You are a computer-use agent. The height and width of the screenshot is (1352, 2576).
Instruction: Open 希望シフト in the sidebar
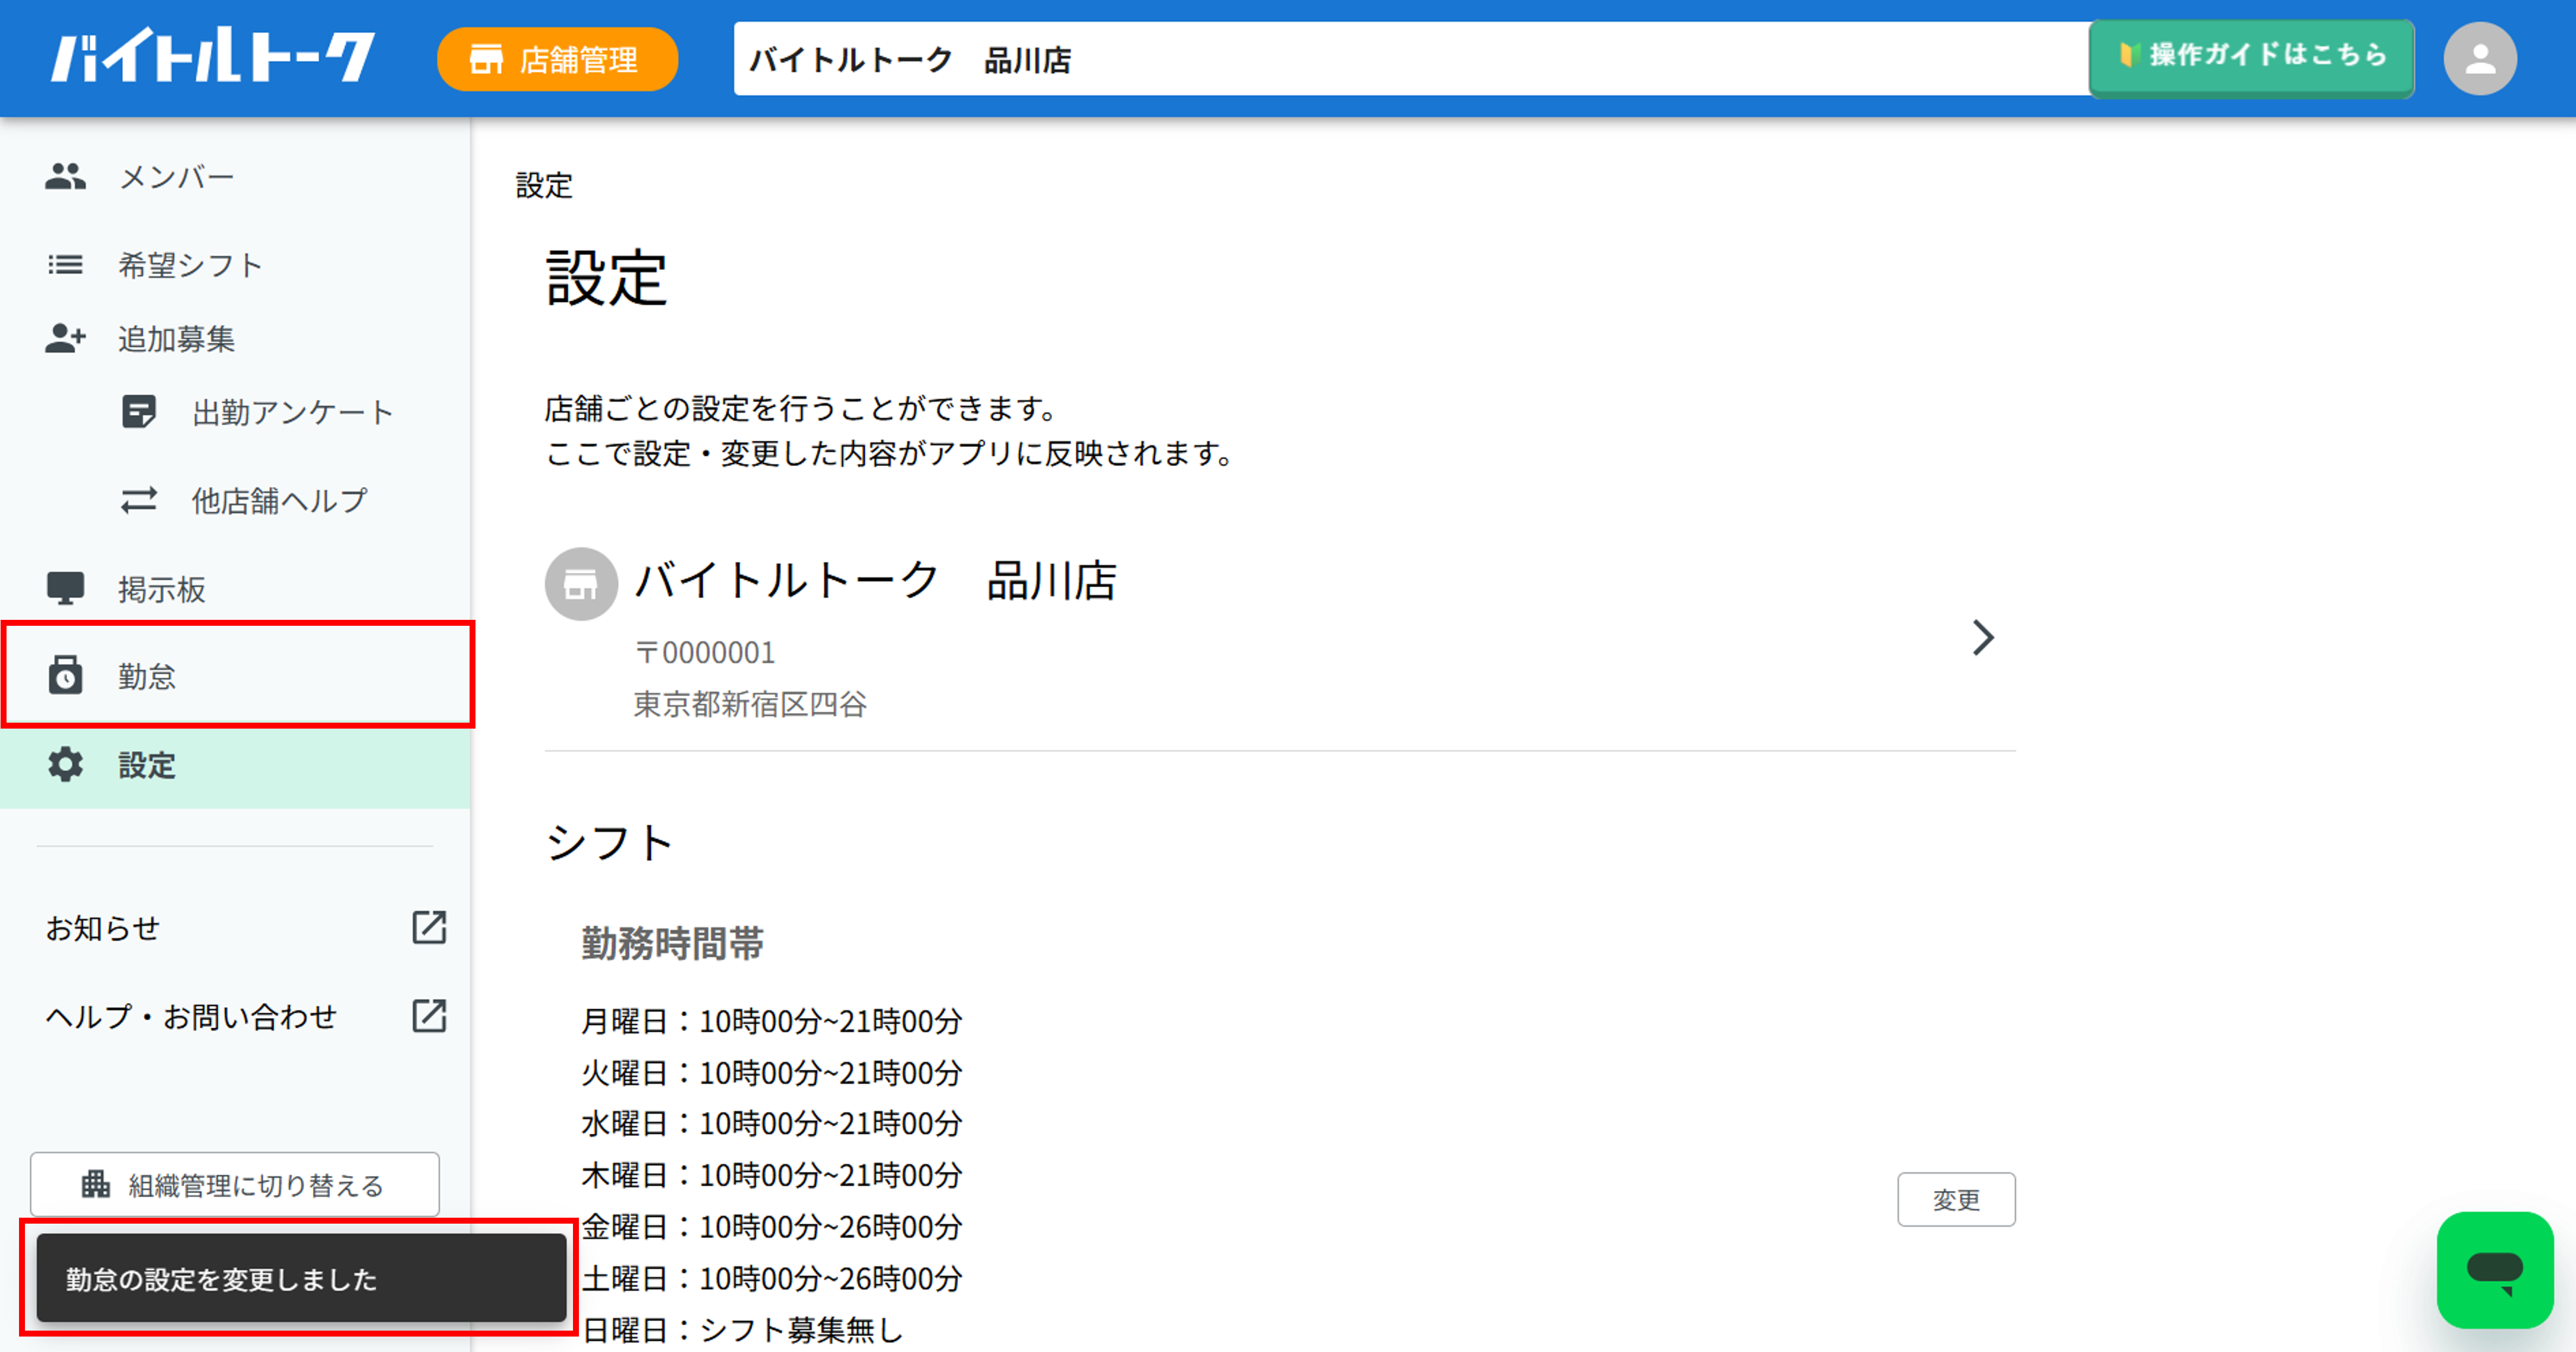point(235,265)
